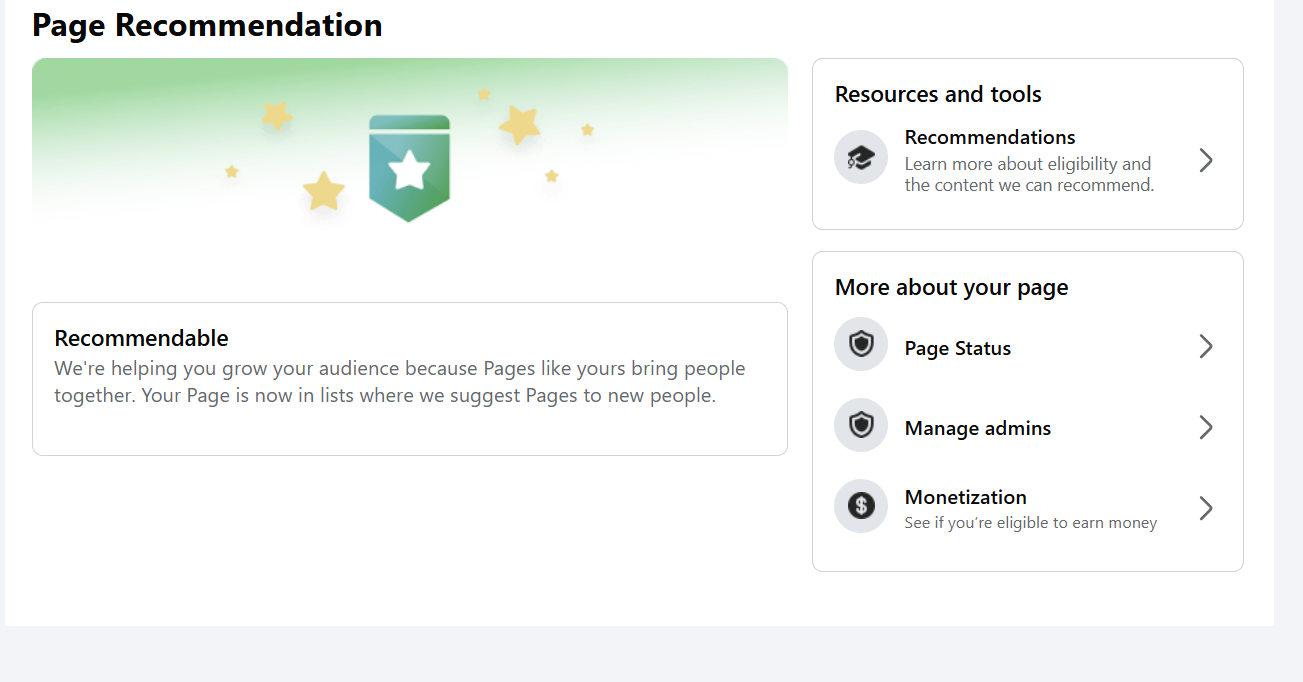
Task: Click the shield icon next to Page Status
Action: pyautogui.click(x=860, y=345)
